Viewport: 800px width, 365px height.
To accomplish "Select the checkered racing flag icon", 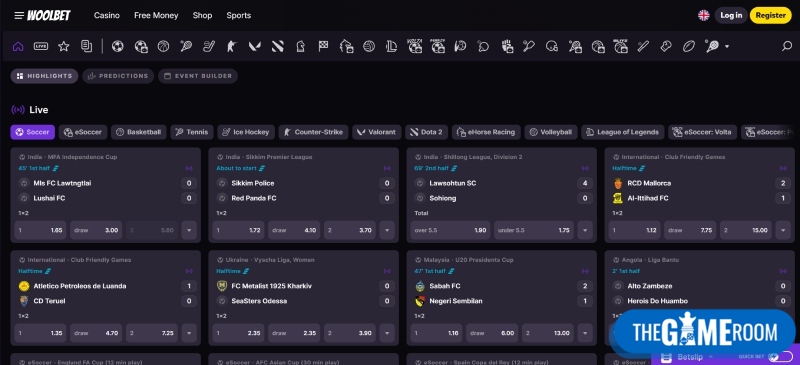I will pos(323,46).
